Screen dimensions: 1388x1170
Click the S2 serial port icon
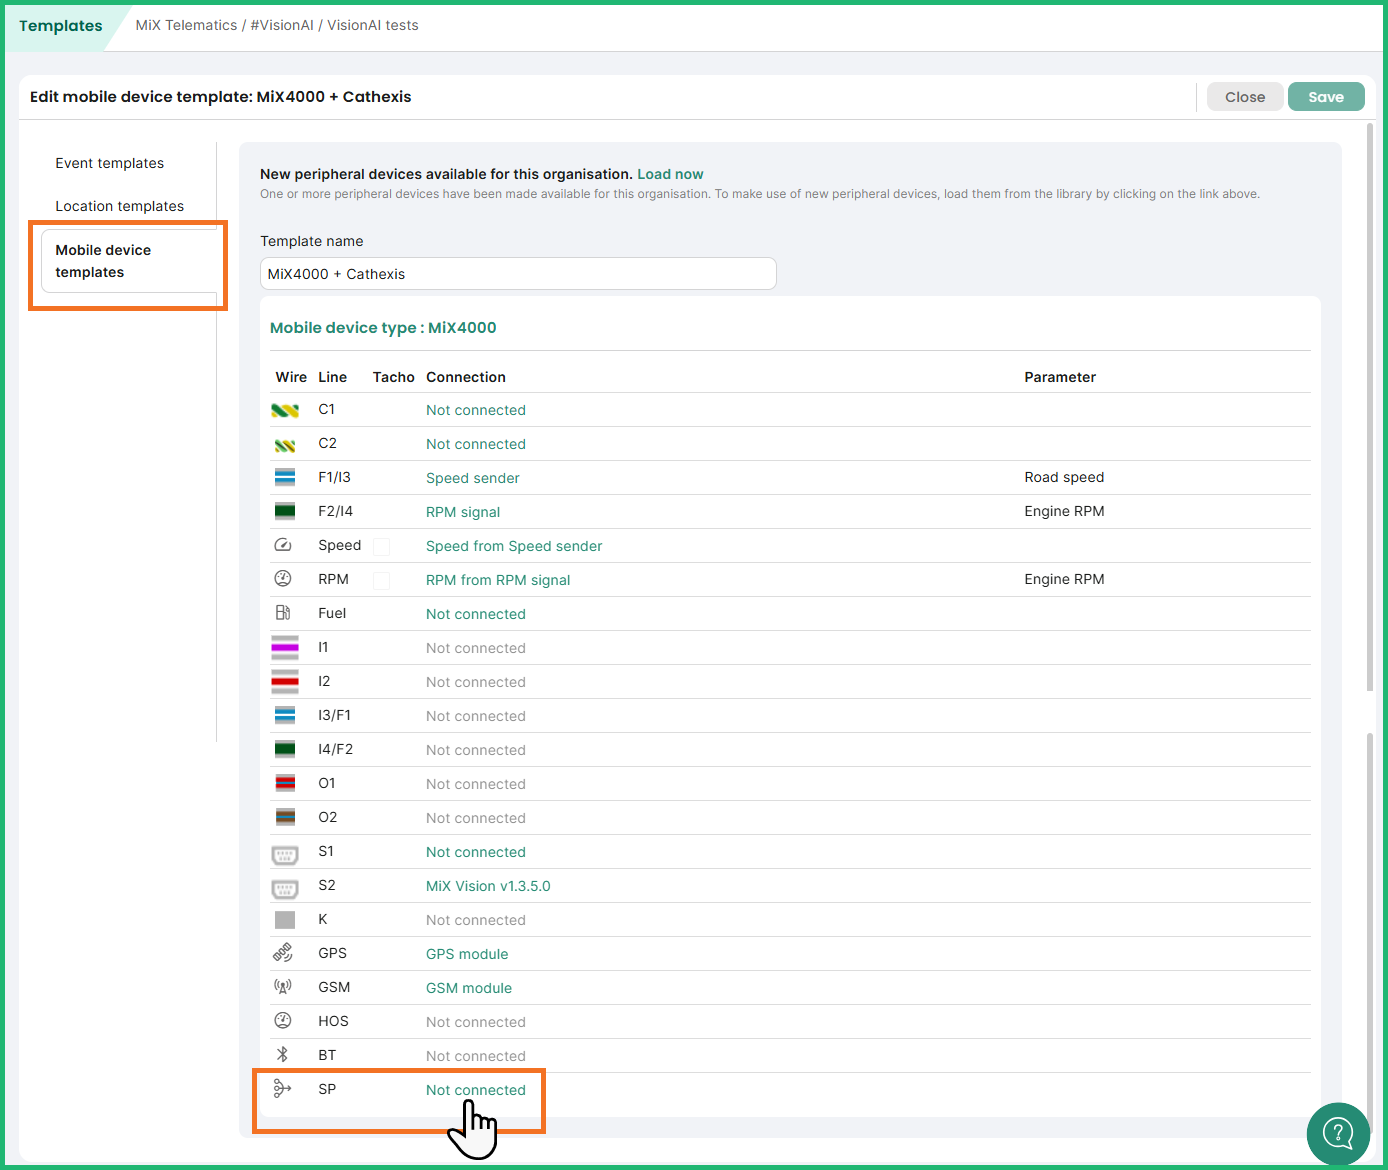(x=285, y=889)
